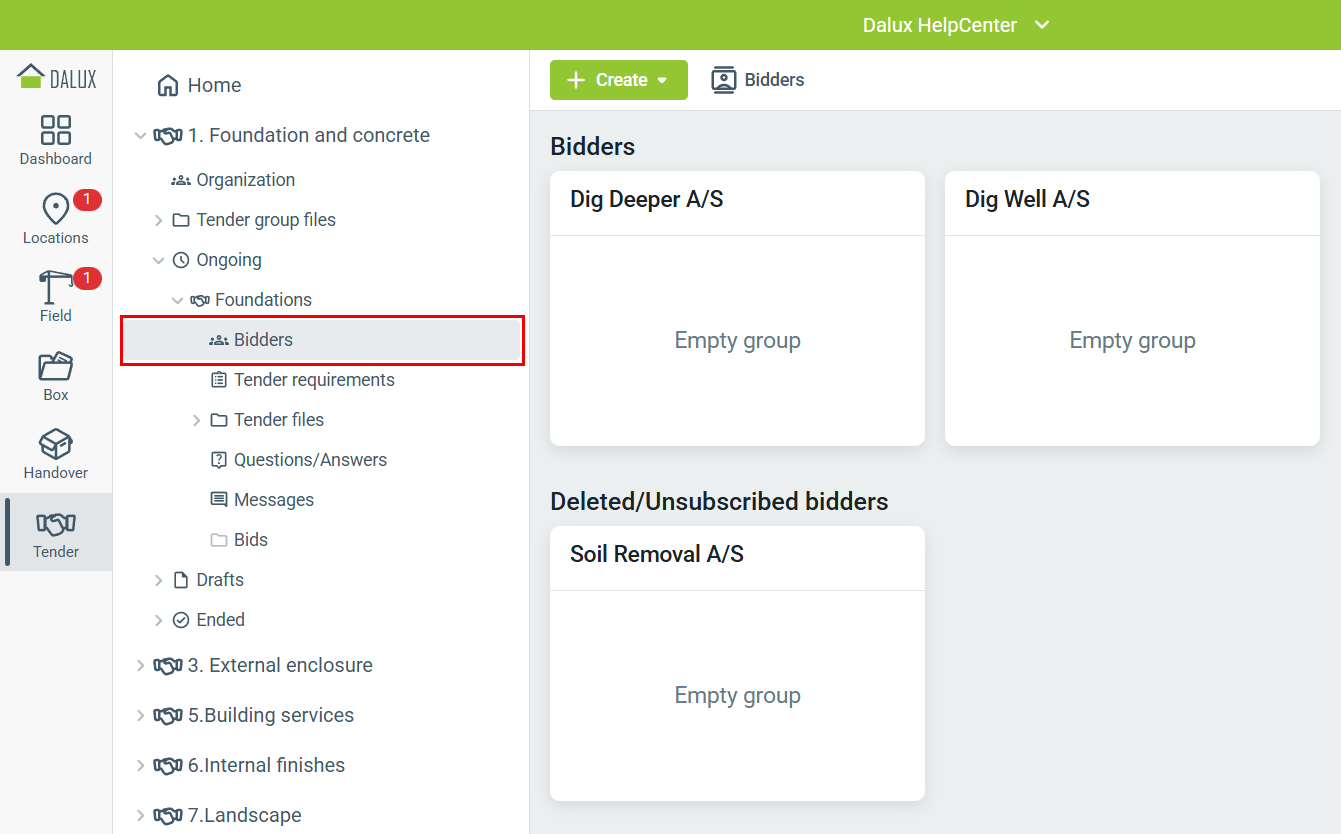Open the Soil Removal A/S bidder card
Viewport: 1341px width, 834px height.
[737, 663]
